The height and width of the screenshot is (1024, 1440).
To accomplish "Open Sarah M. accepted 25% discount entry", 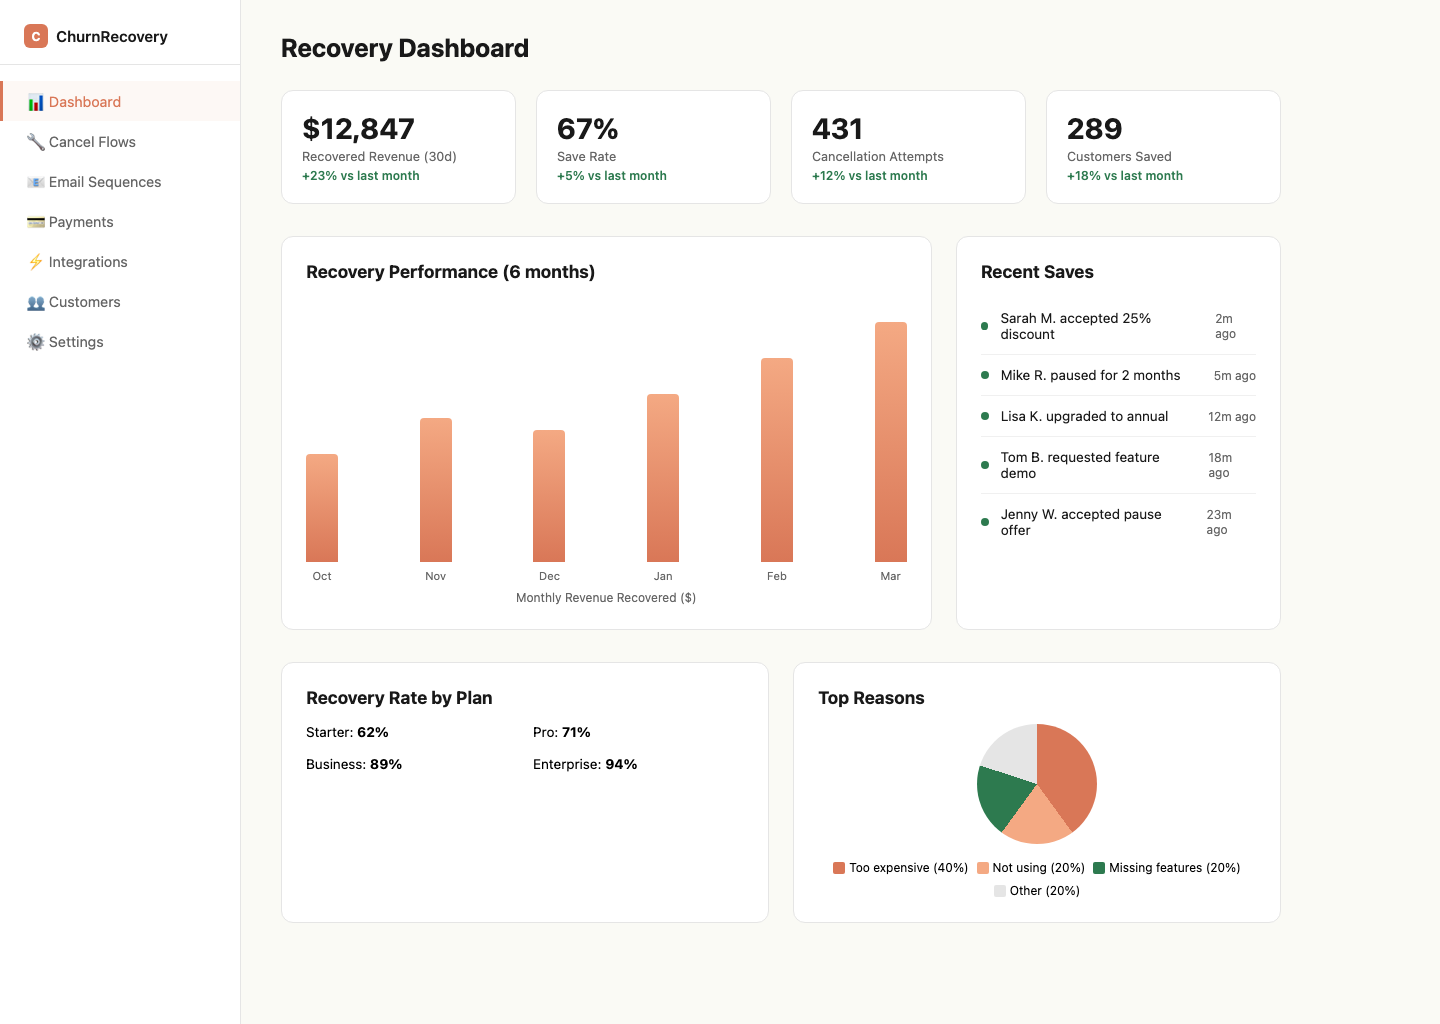I will pos(1075,326).
